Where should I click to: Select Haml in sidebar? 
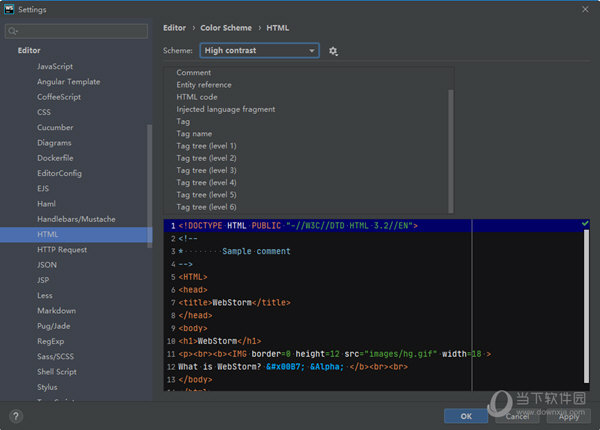pyautogui.click(x=46, y=204)
